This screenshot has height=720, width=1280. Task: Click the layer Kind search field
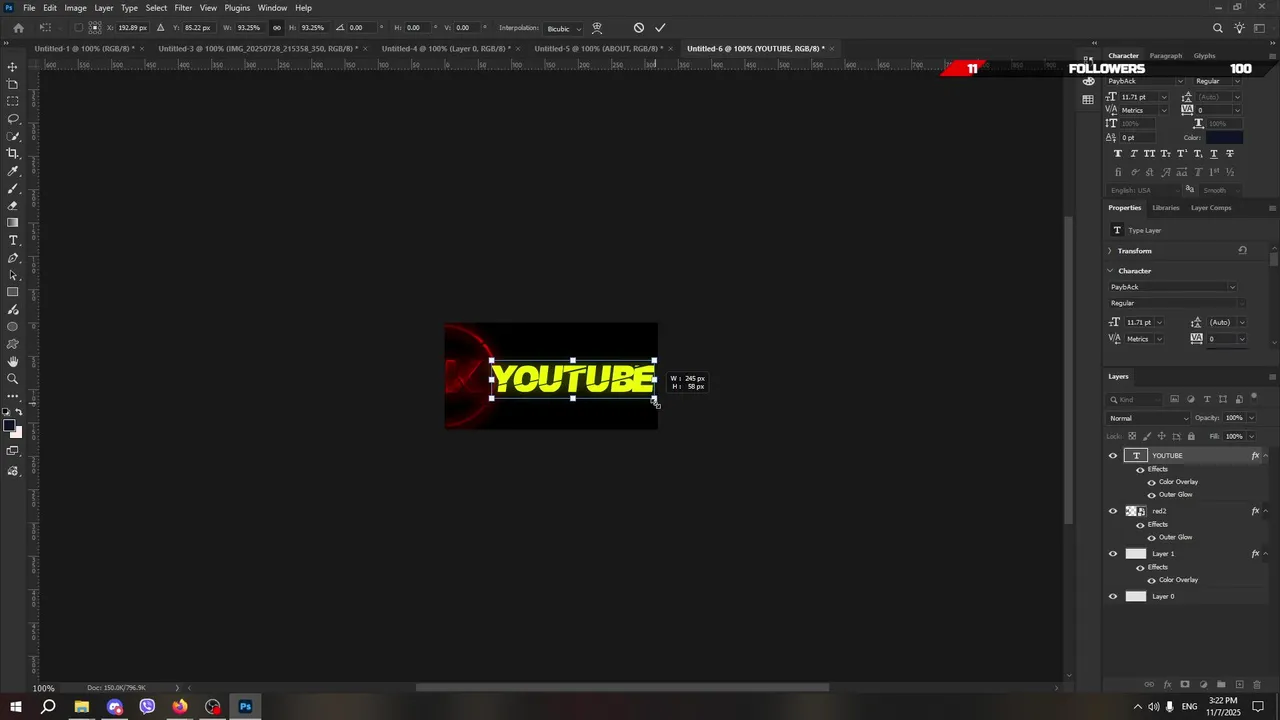tap(1136, 399)
